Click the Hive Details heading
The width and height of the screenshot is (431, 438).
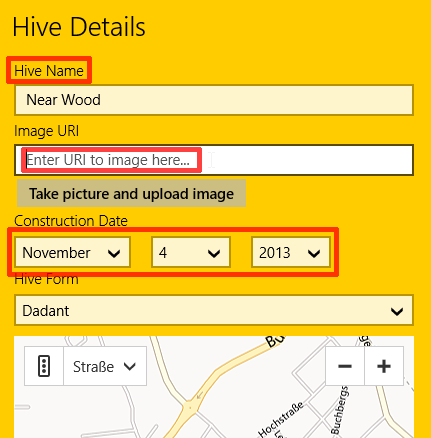pyautogui.click(x=79, y=27)
